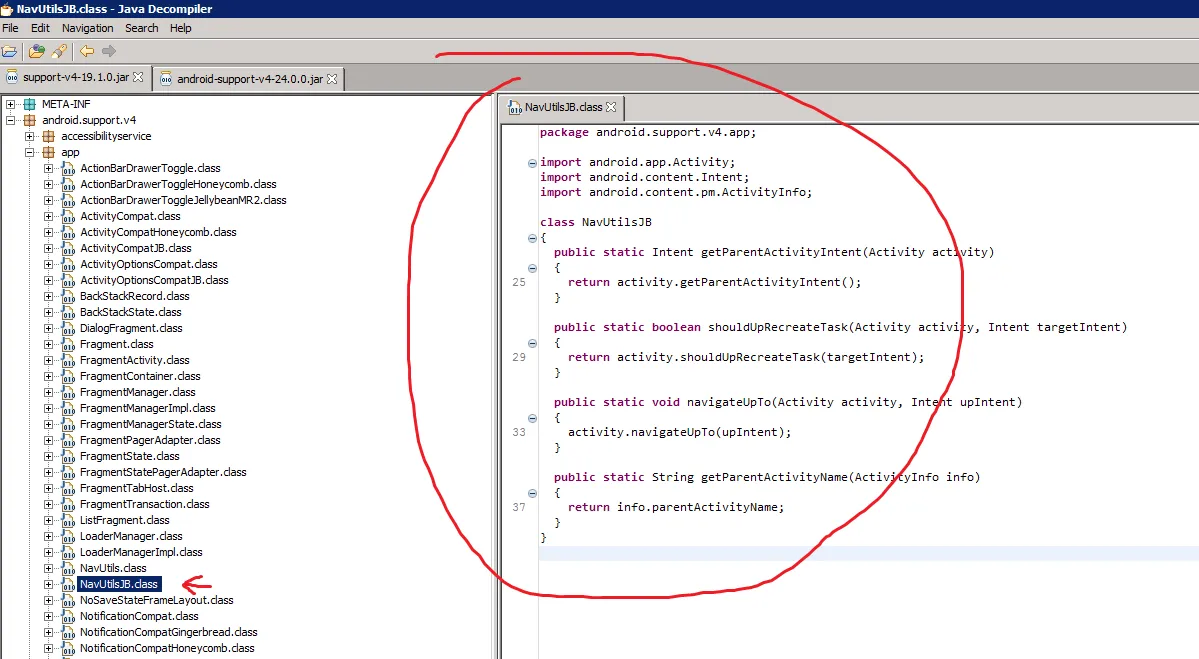Viewport: 1199px width, 659px height.
Task: Collapse the NavUtilsJB class body fold marker
Action: pyautogui.click(x=532, y=238)
